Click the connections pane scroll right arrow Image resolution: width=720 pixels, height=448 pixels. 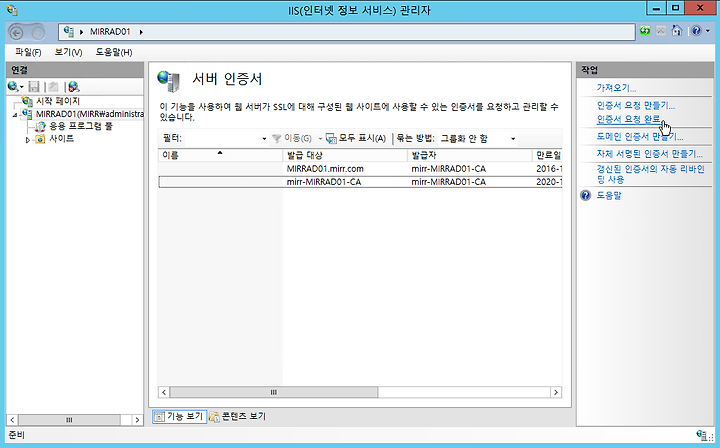point(137,420)
